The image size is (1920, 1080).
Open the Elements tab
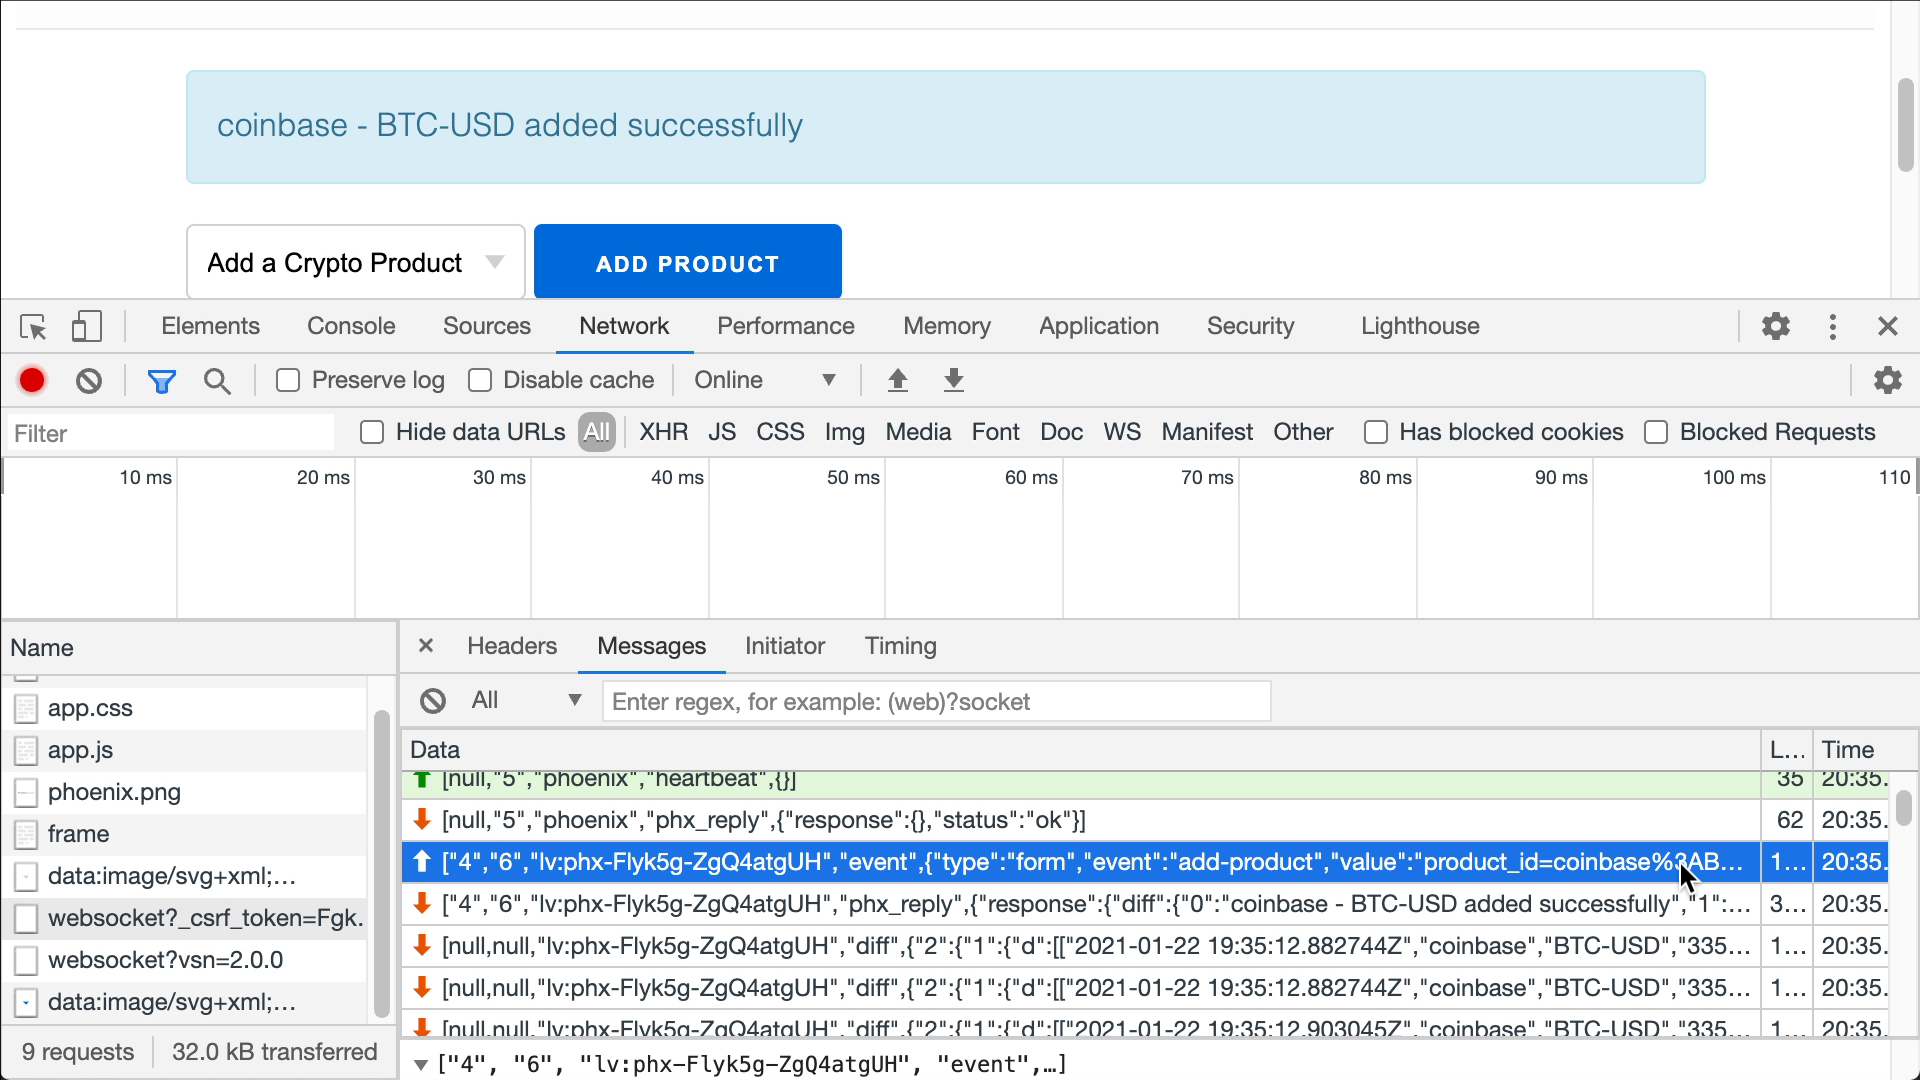pos(210,326)
